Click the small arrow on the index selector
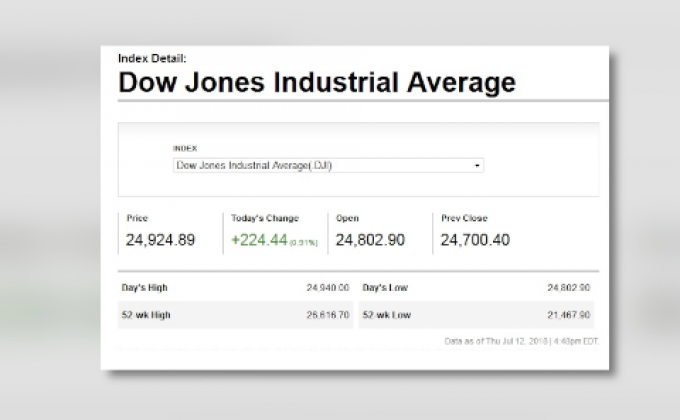 tap(477, 165)
